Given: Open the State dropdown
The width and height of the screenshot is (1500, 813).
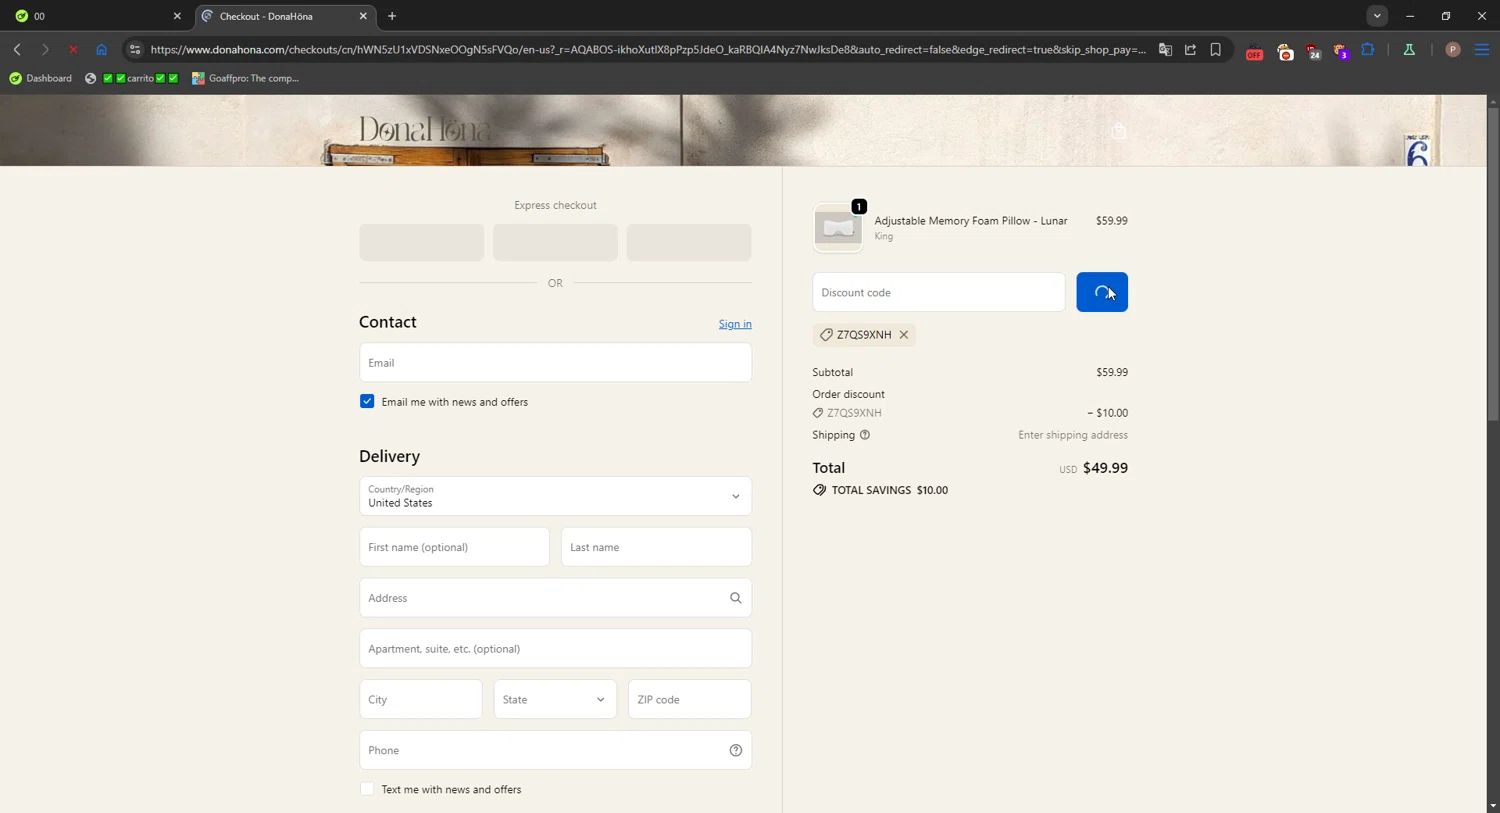Looking at the screenshot, I should [x=555, y=699].
